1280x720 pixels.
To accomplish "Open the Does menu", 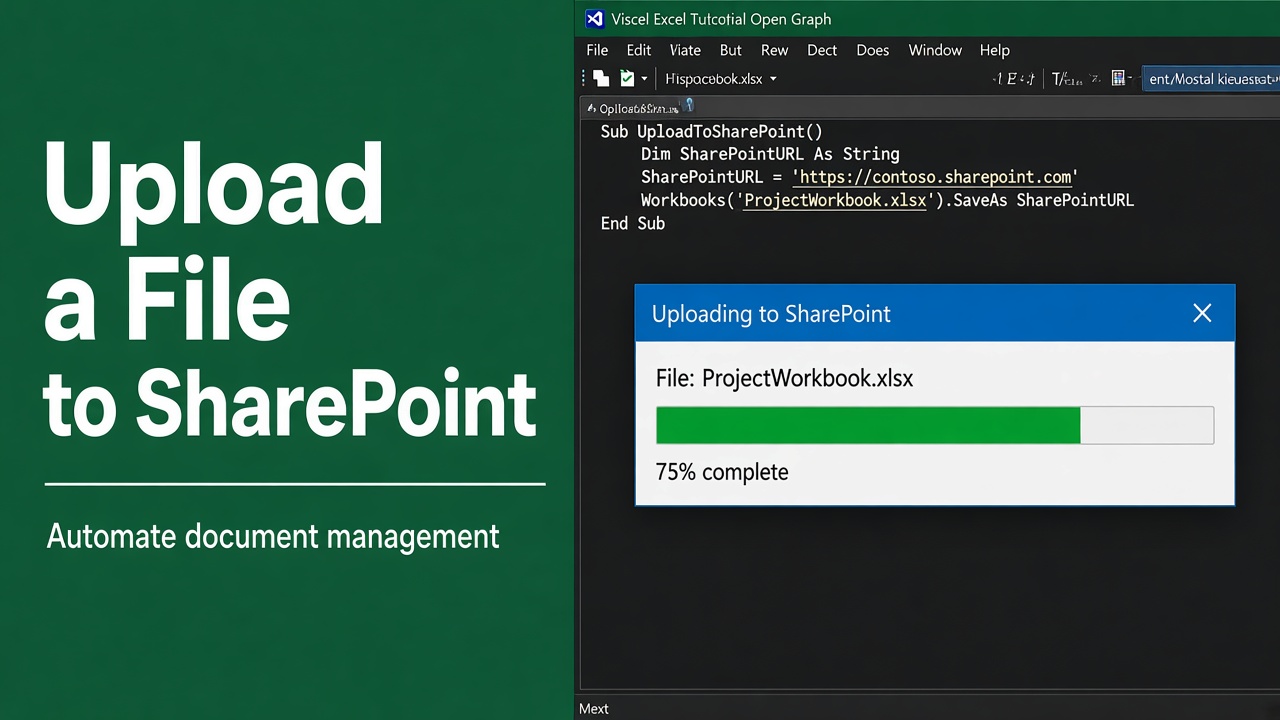I will (873, 50).
